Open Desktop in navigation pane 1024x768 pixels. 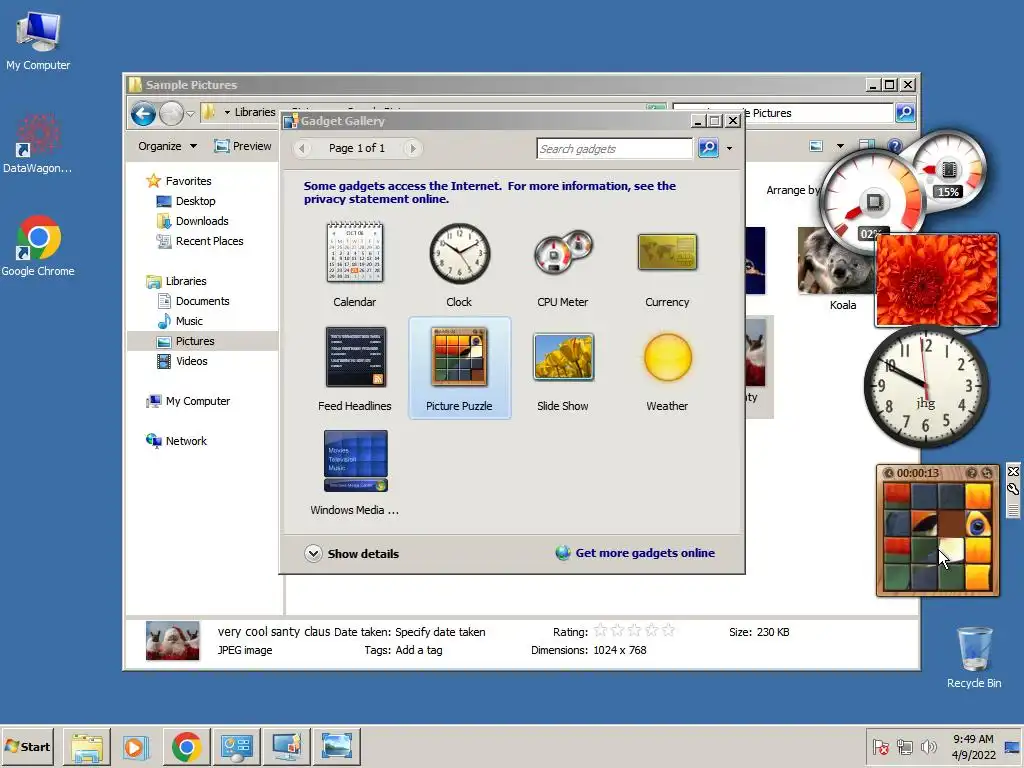(x=186, y=201)
